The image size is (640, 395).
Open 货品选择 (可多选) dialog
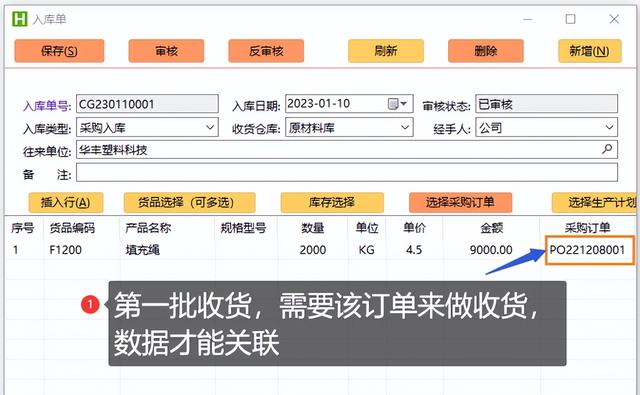tap(190, 202)
